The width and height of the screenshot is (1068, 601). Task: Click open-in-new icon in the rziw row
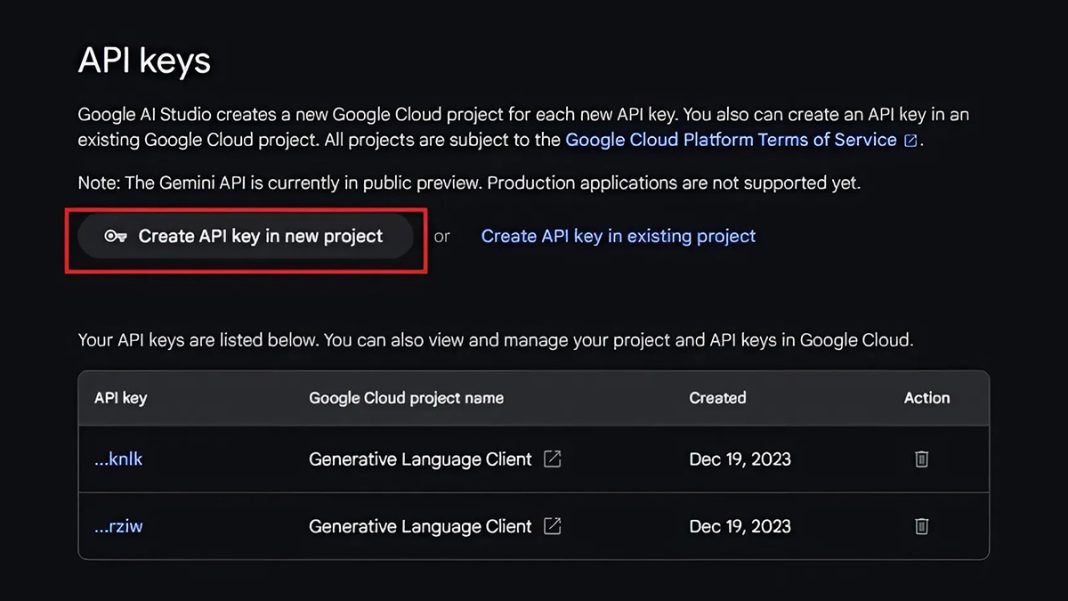coord(552,526)
